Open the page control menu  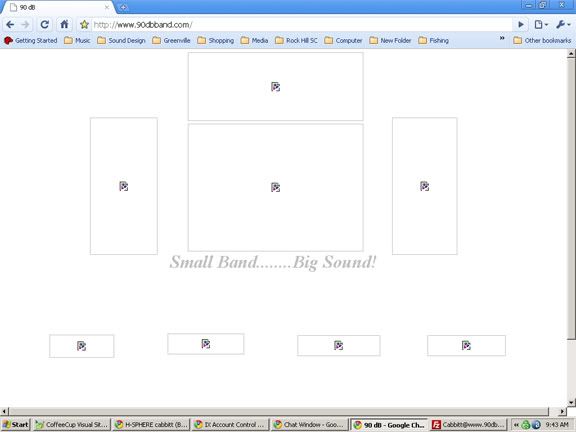click(541, 25)
